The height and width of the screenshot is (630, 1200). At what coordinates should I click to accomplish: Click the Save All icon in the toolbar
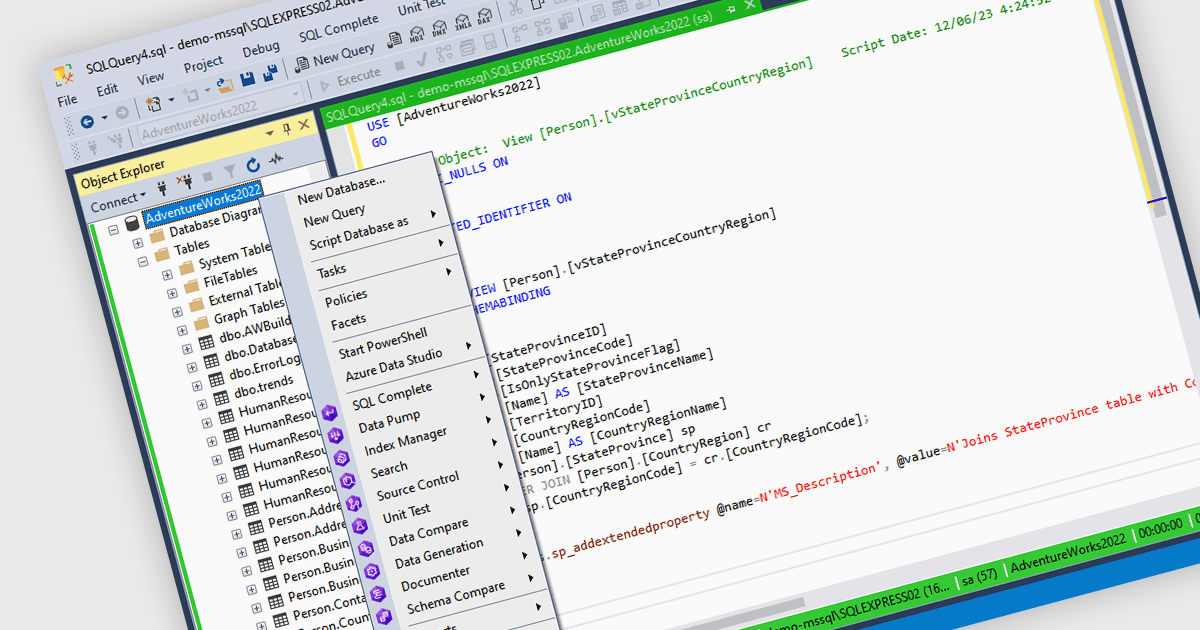(270, 74)
